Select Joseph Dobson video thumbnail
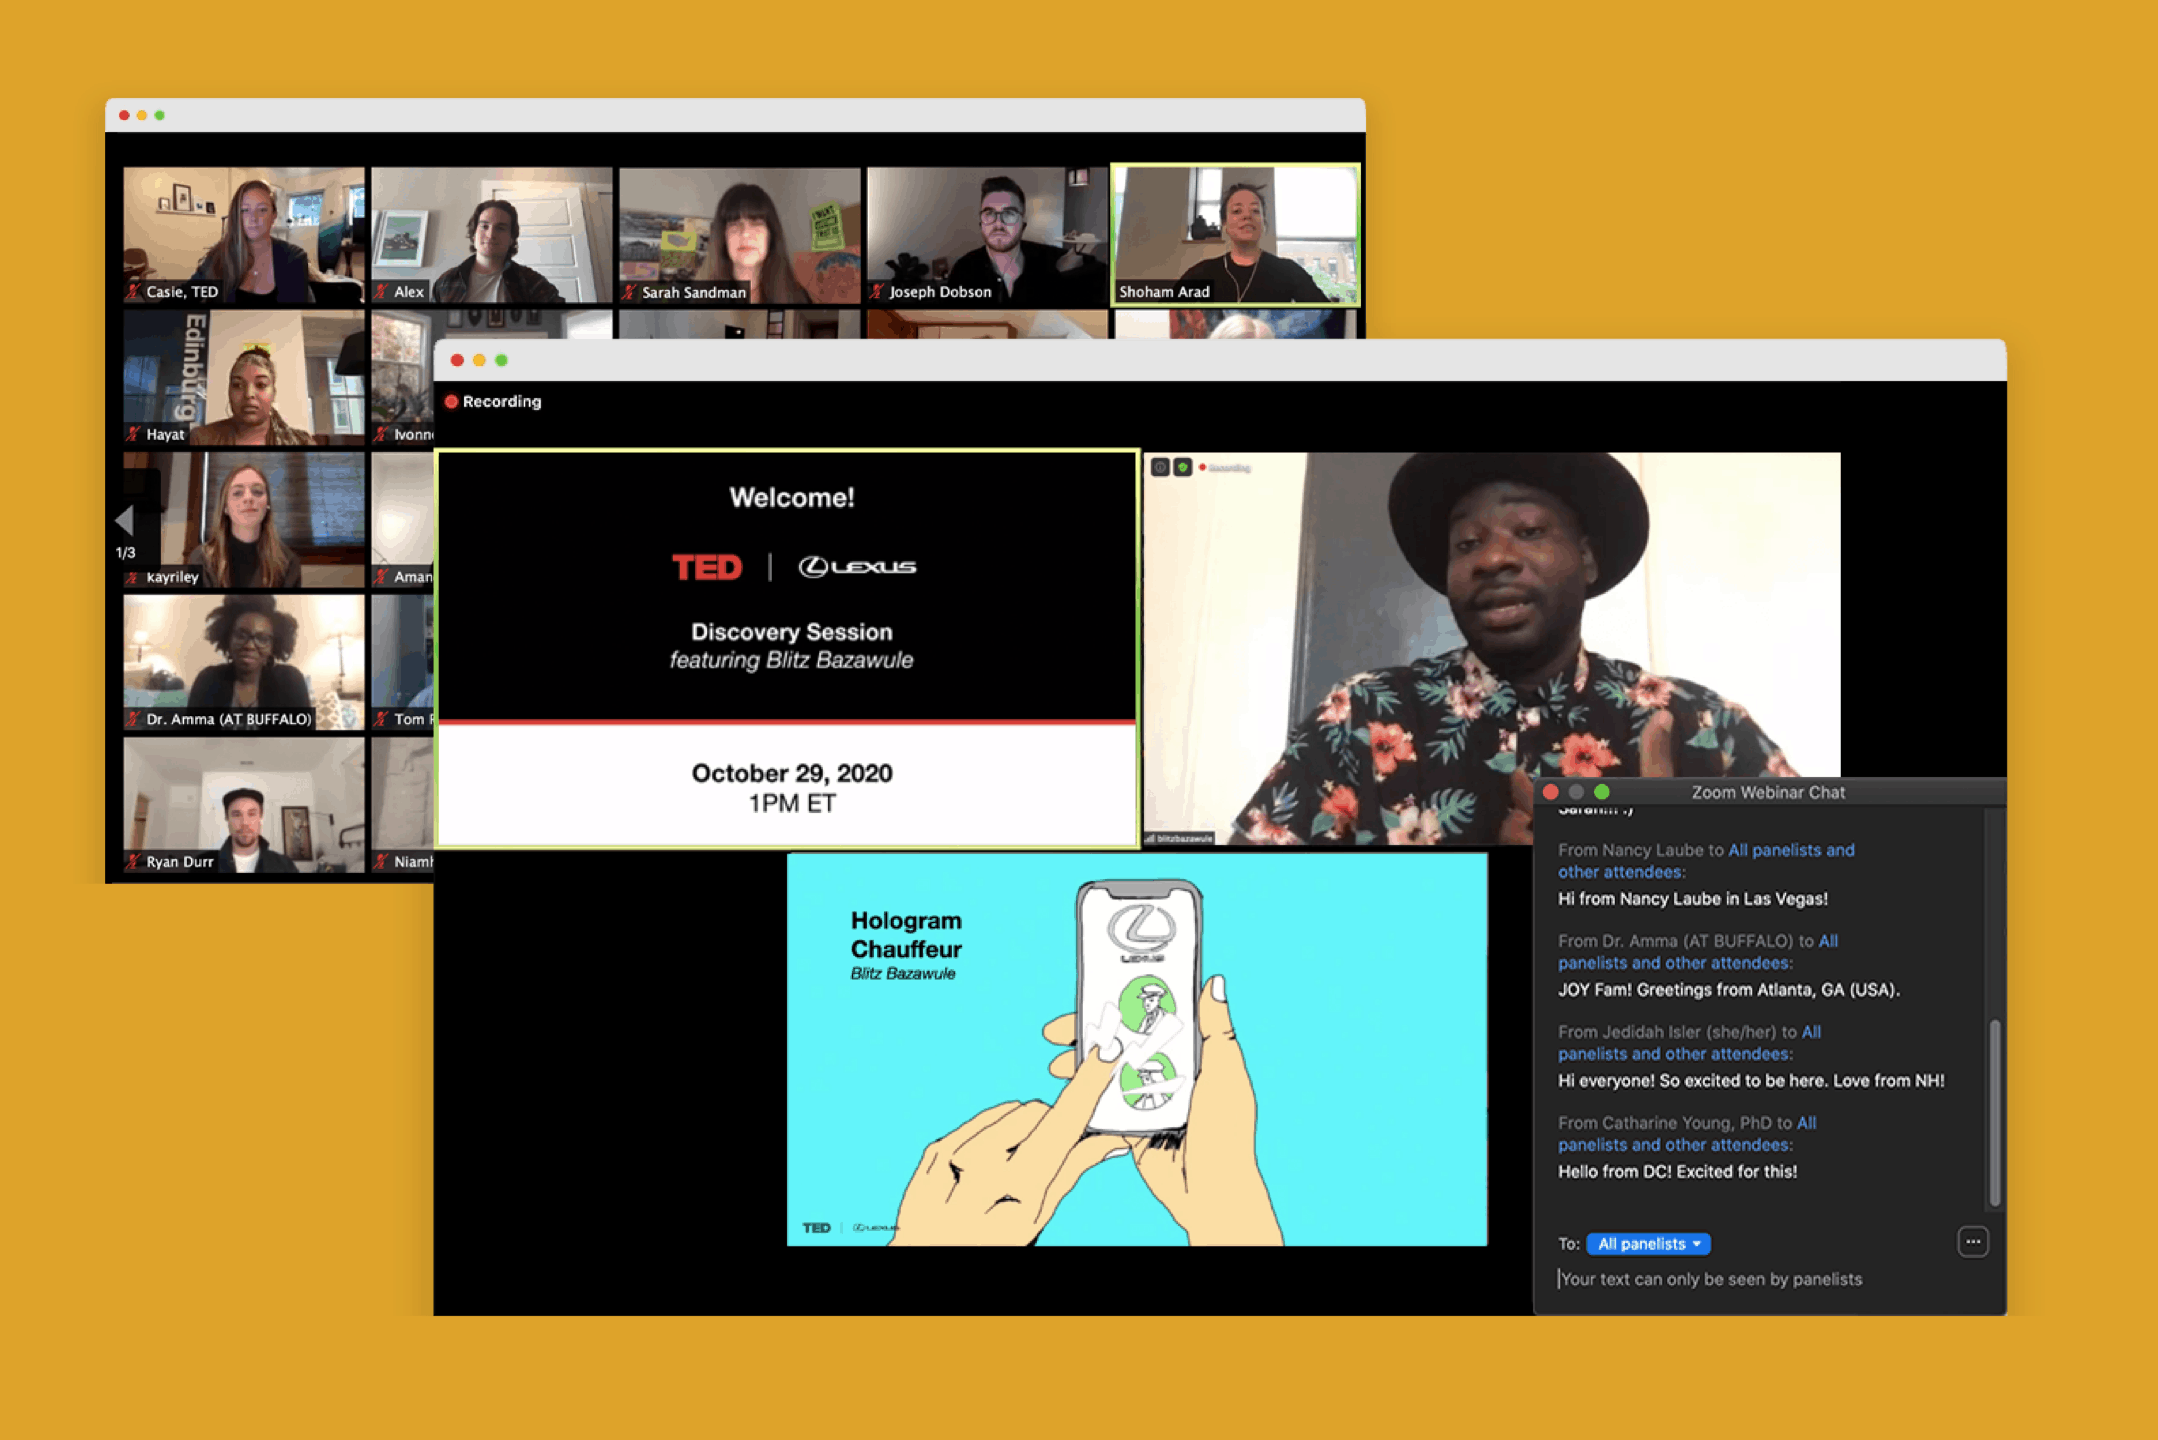This screenshot has width=2158, height=1440. [x=988, y=234]
